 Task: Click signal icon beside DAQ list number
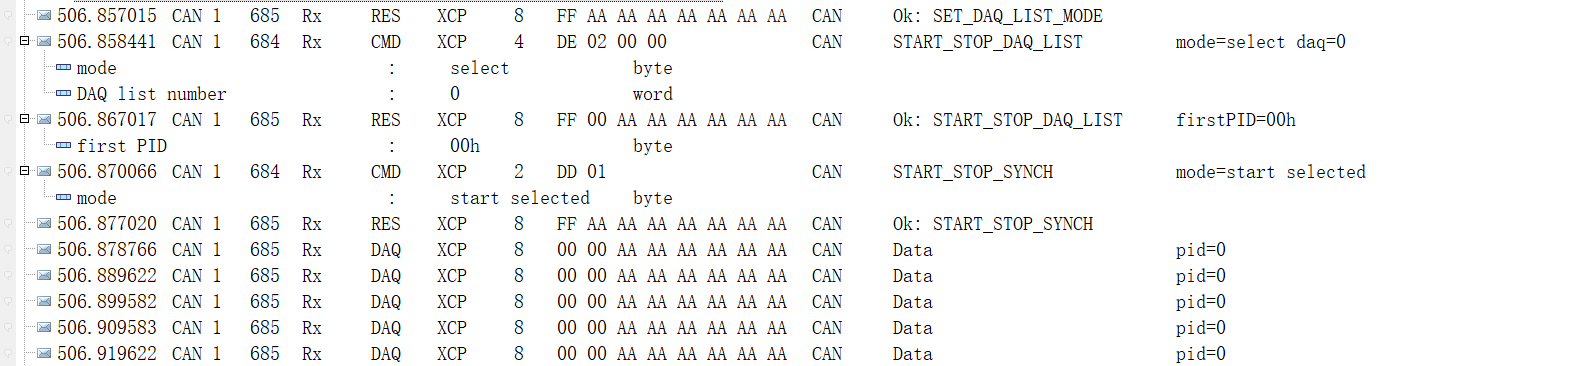(x=64, y=94)
